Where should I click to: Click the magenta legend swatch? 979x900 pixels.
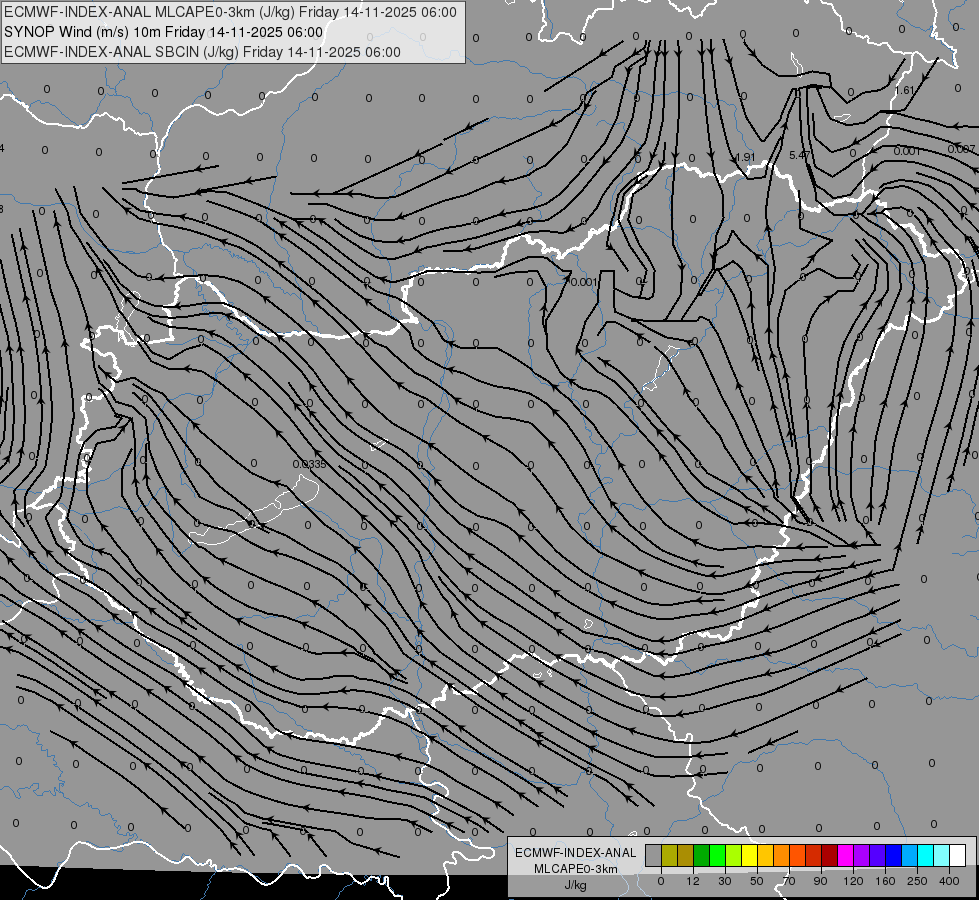pyautogui.click(x=845, y=855)
